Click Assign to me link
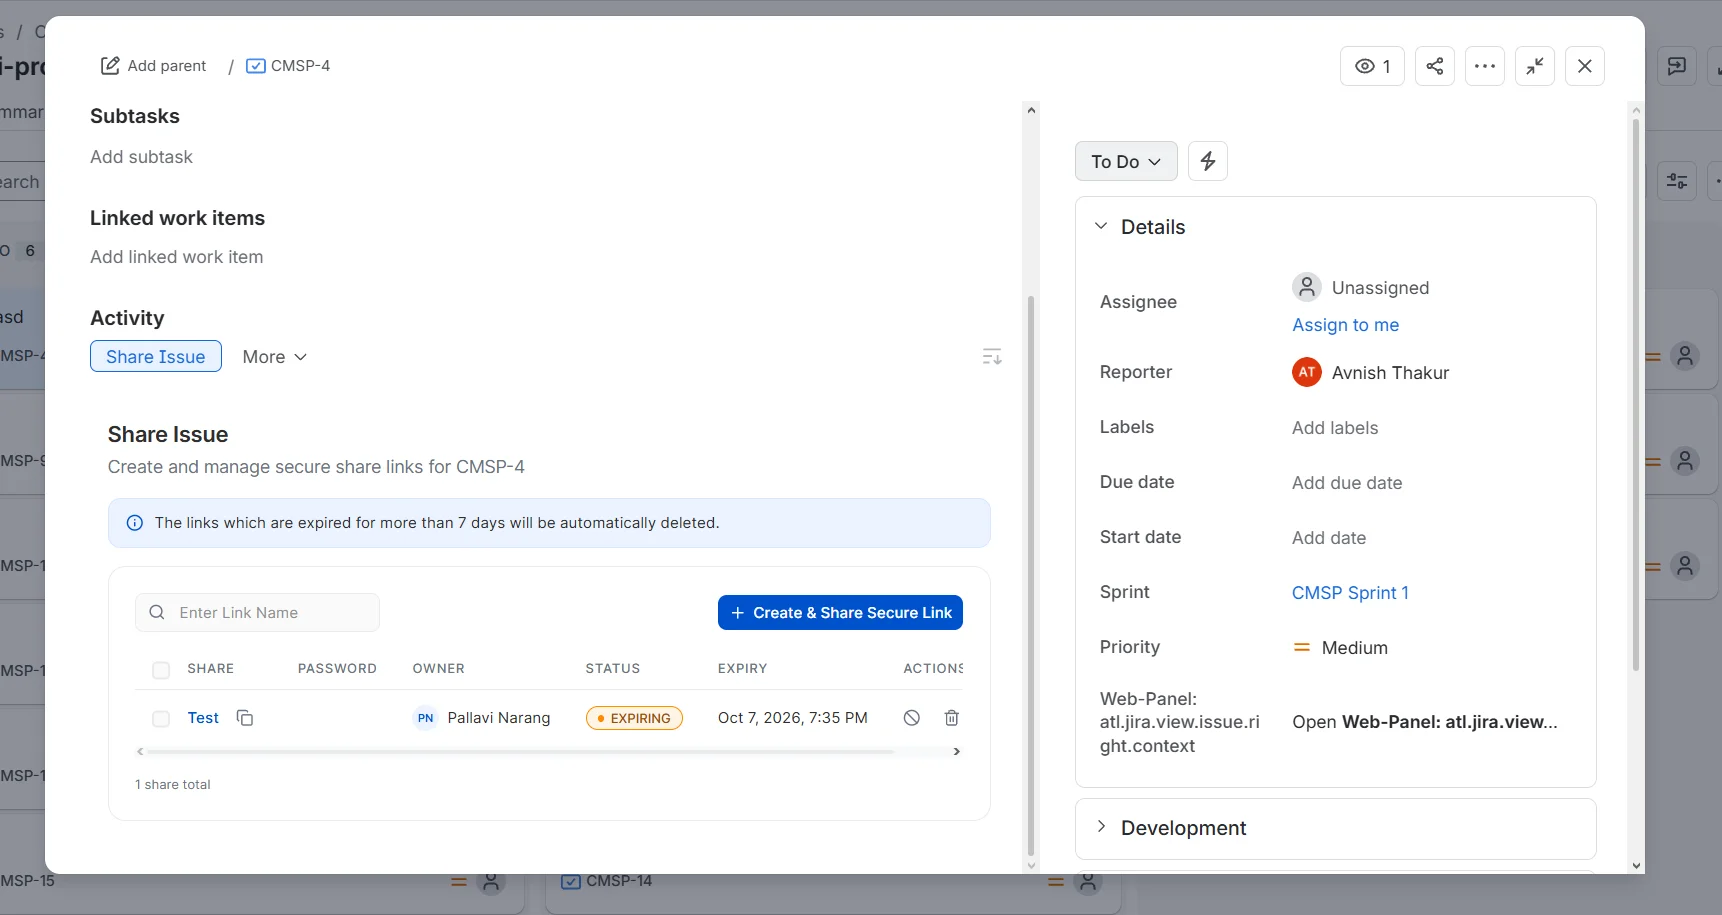 click(x=1345, y=325)
